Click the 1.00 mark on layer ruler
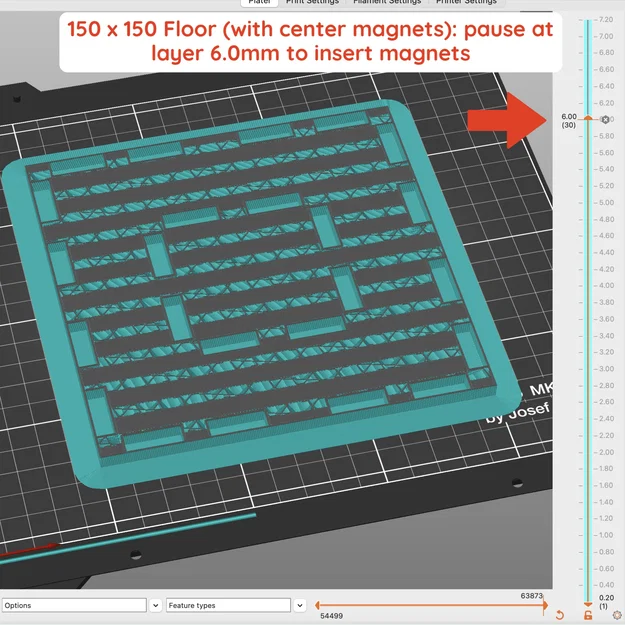 pyautogui.click(x=606, y=535)
